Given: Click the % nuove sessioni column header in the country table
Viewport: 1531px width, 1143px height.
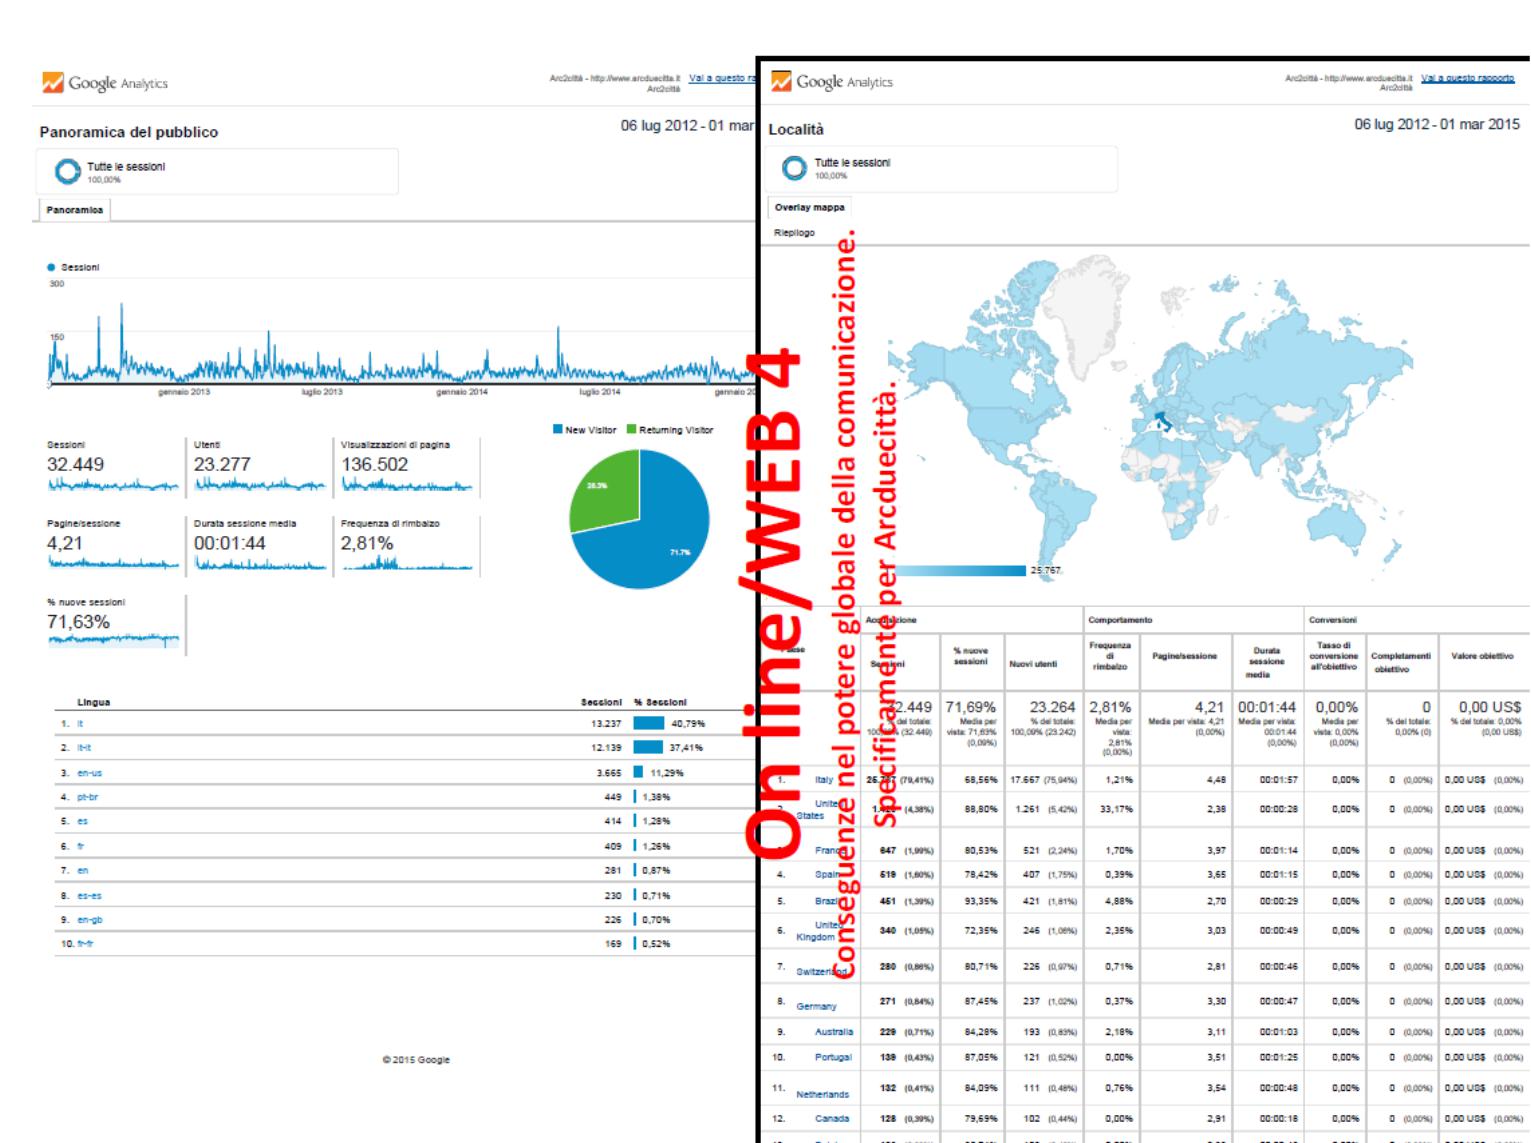Looking at the screenshot, I should pyautogui.click(x=971, y=656).
